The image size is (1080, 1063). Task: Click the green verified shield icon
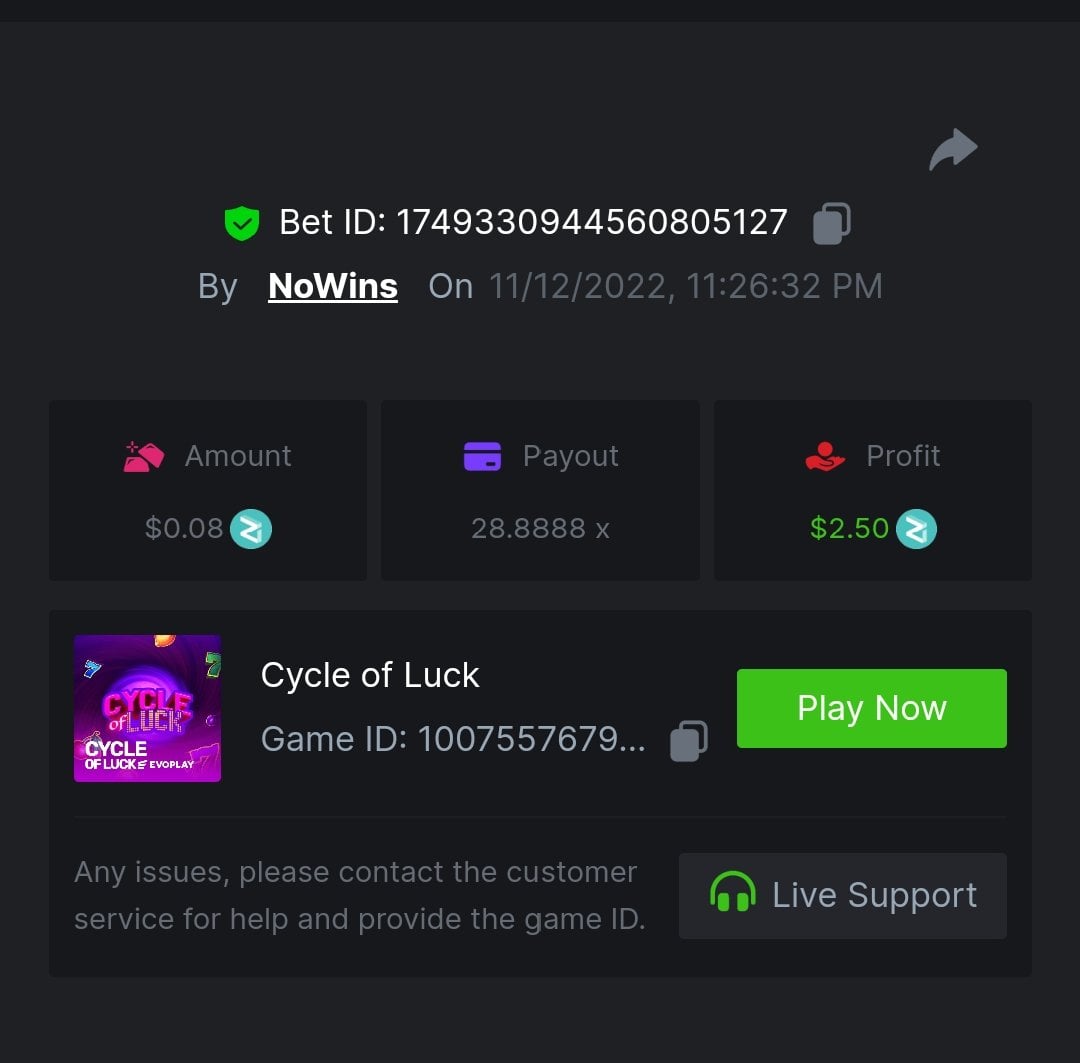point(241,223)
